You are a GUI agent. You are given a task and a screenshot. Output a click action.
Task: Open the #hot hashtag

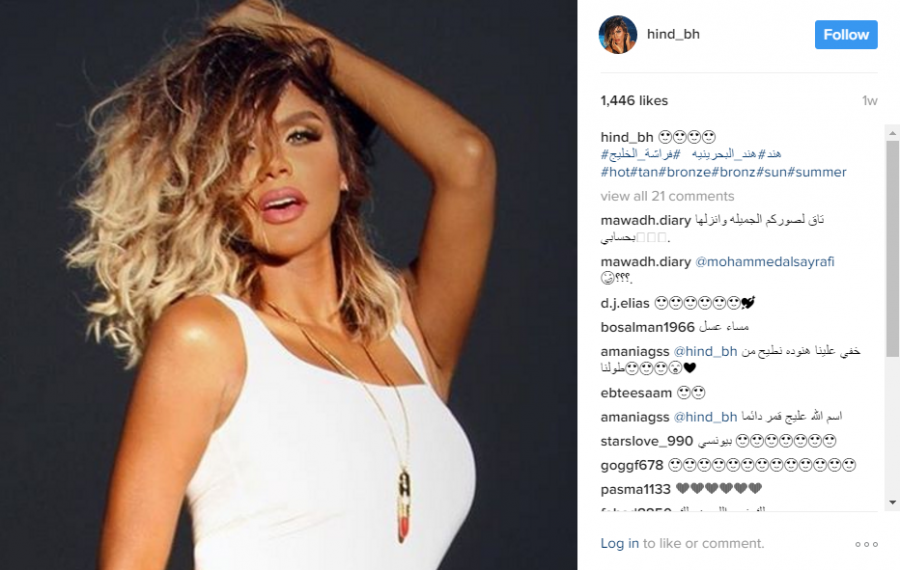click(x=615, y=172)
